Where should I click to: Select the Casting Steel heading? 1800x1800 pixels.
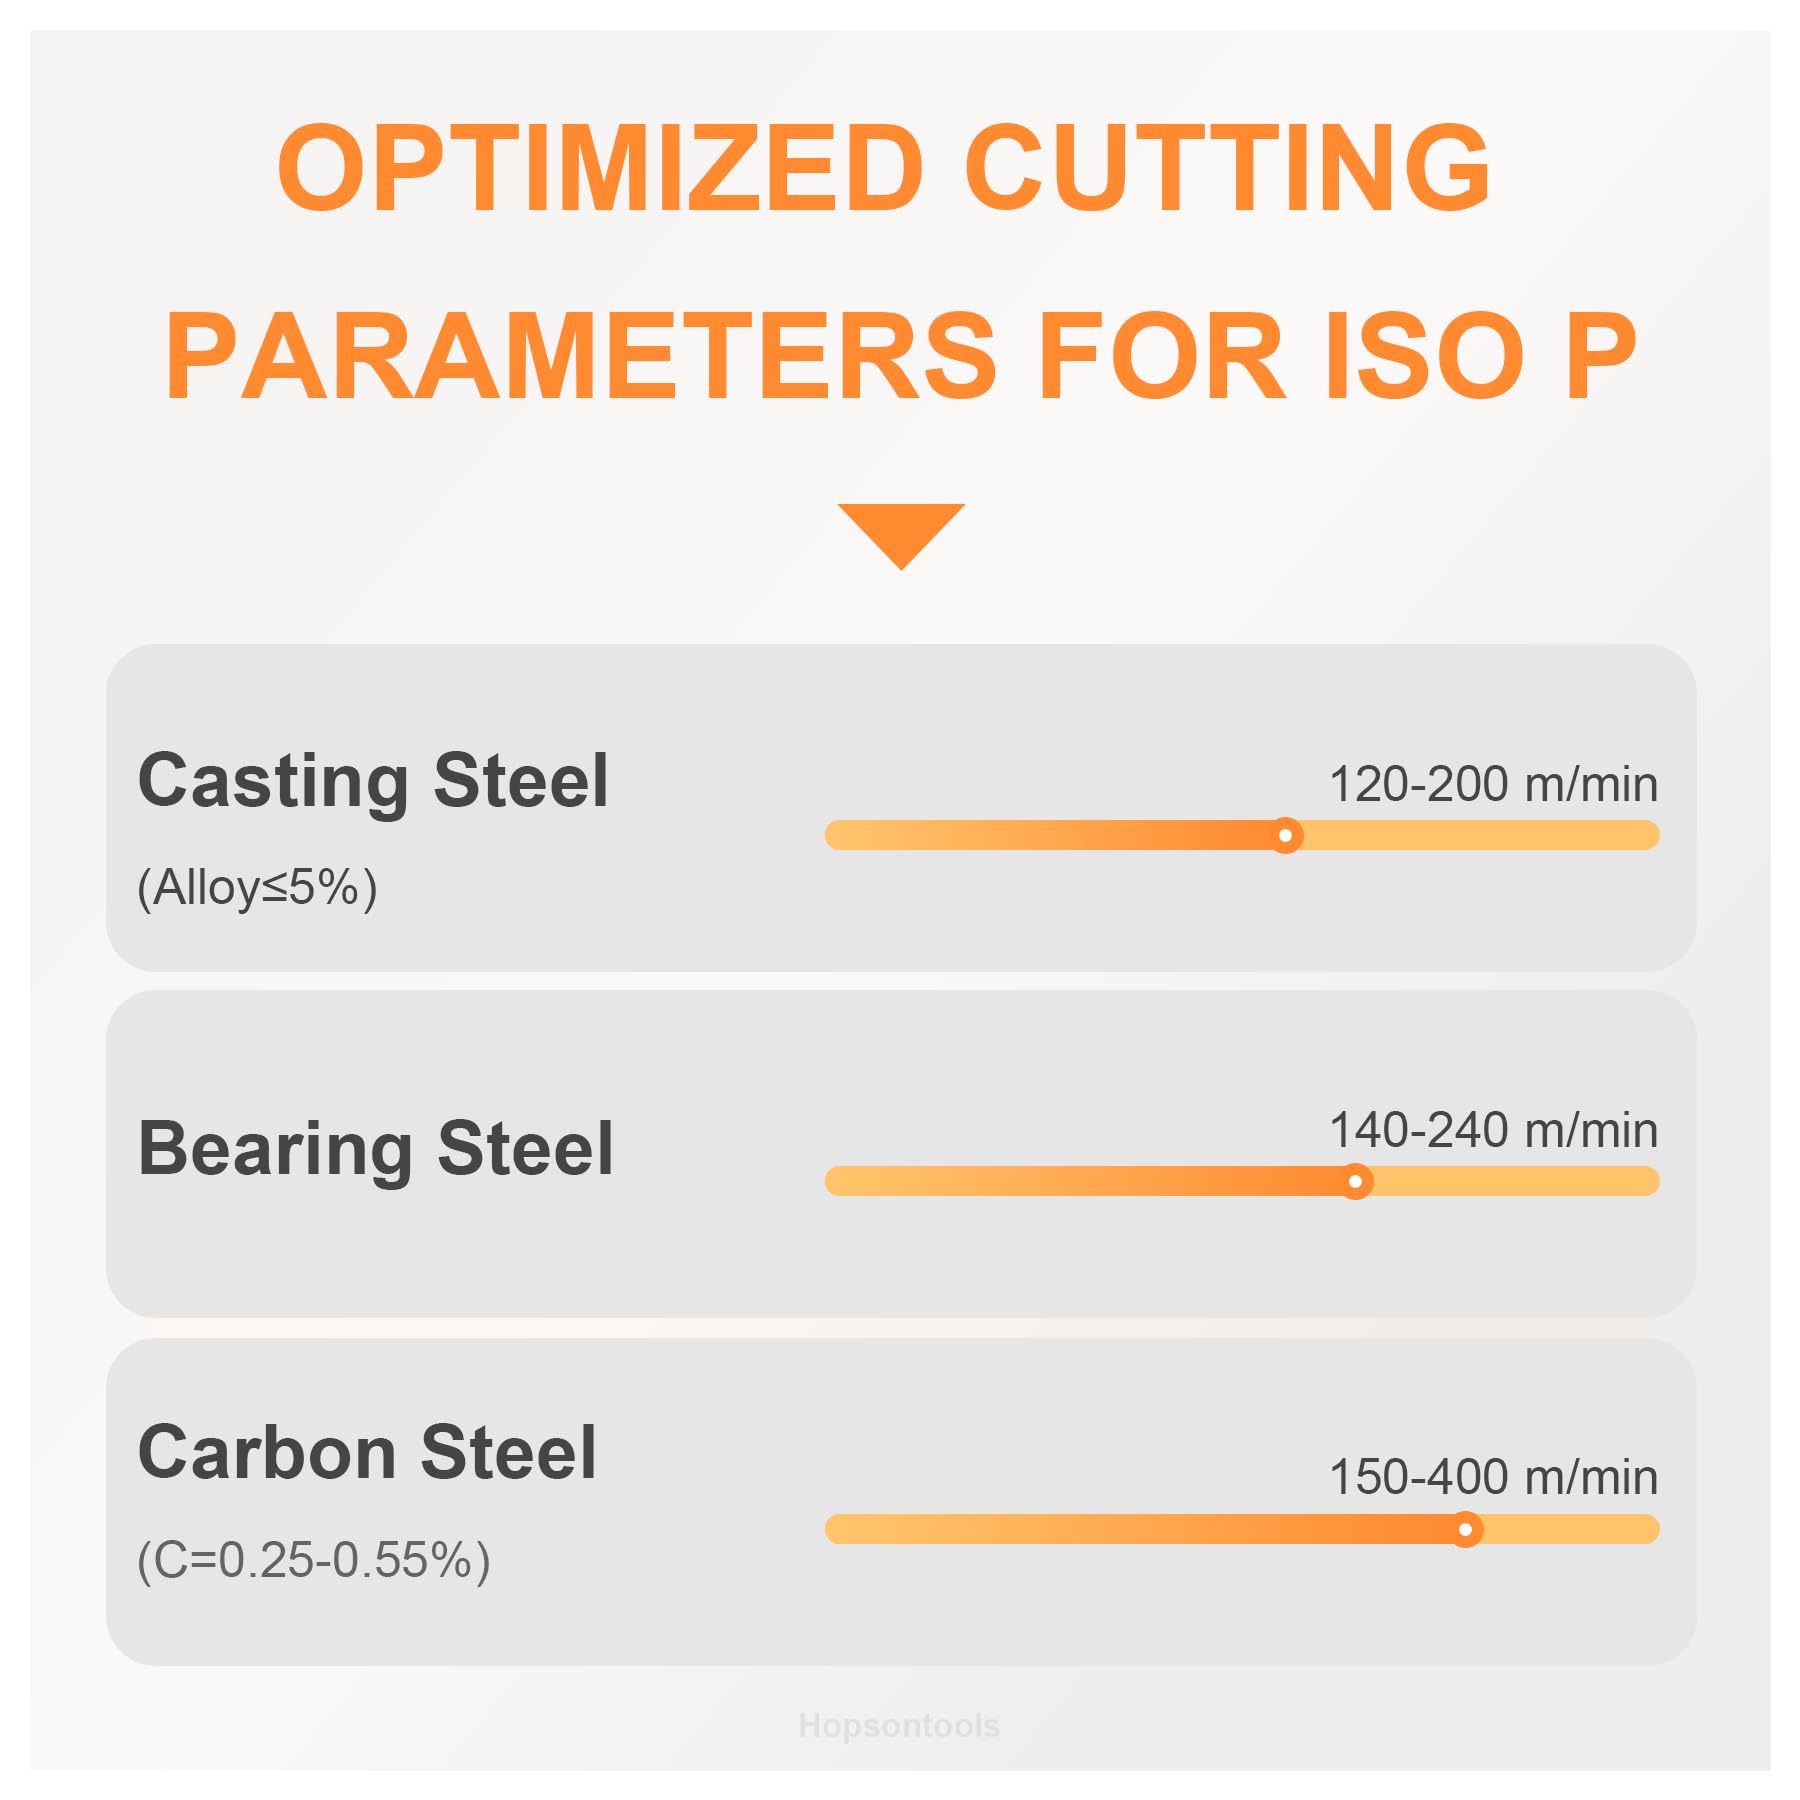373,781
